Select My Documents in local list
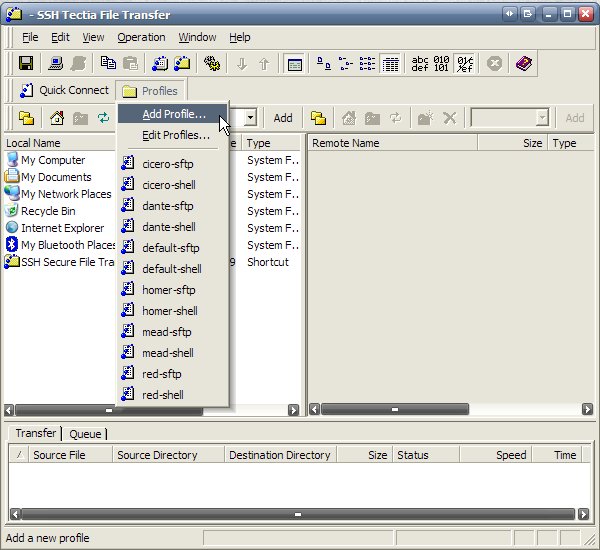 (x=48, y=177)
